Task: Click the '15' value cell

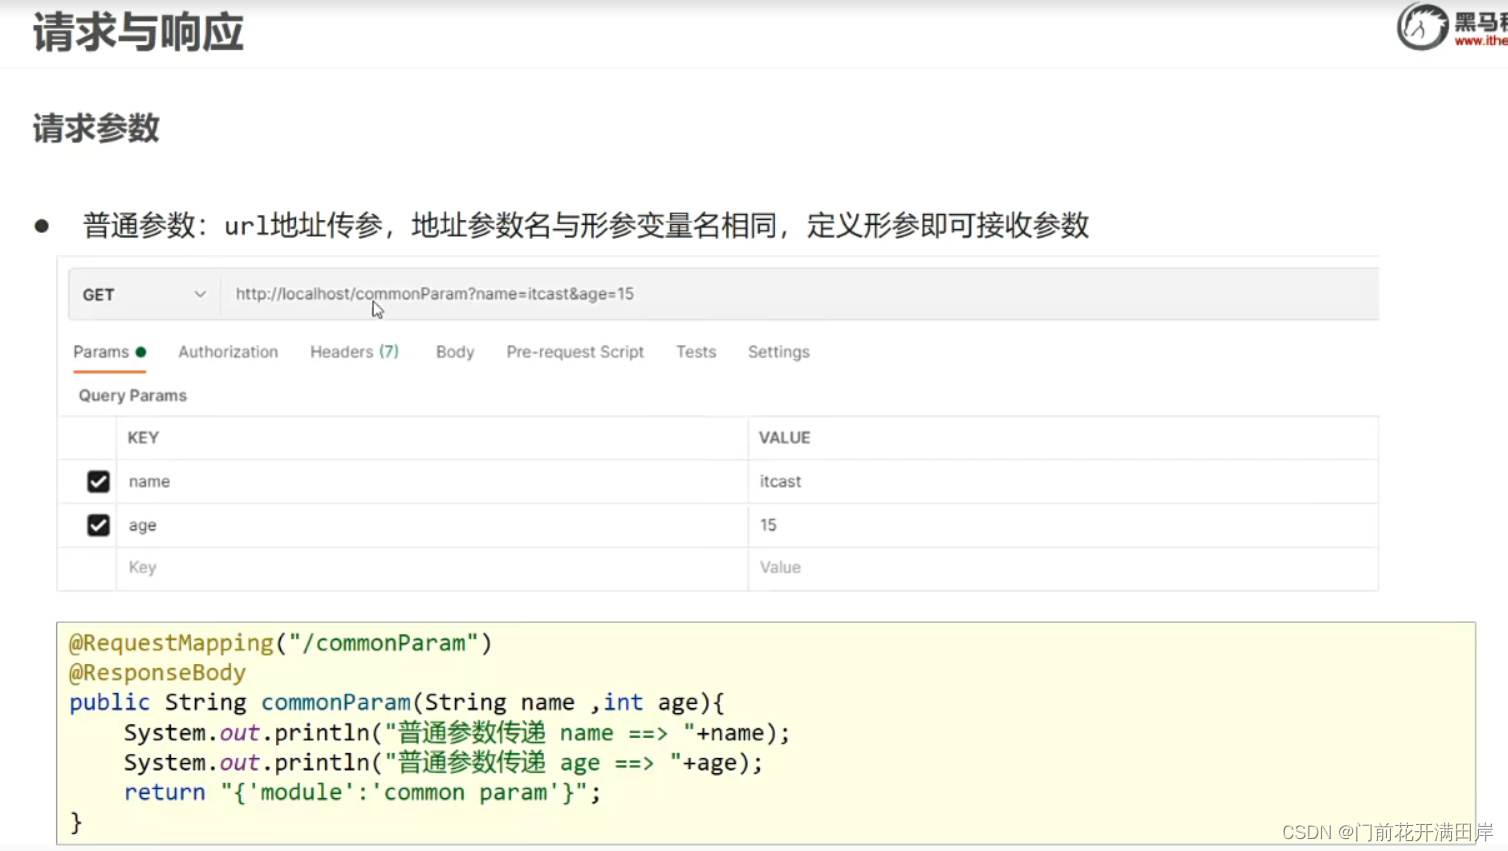Action: 1063,525
